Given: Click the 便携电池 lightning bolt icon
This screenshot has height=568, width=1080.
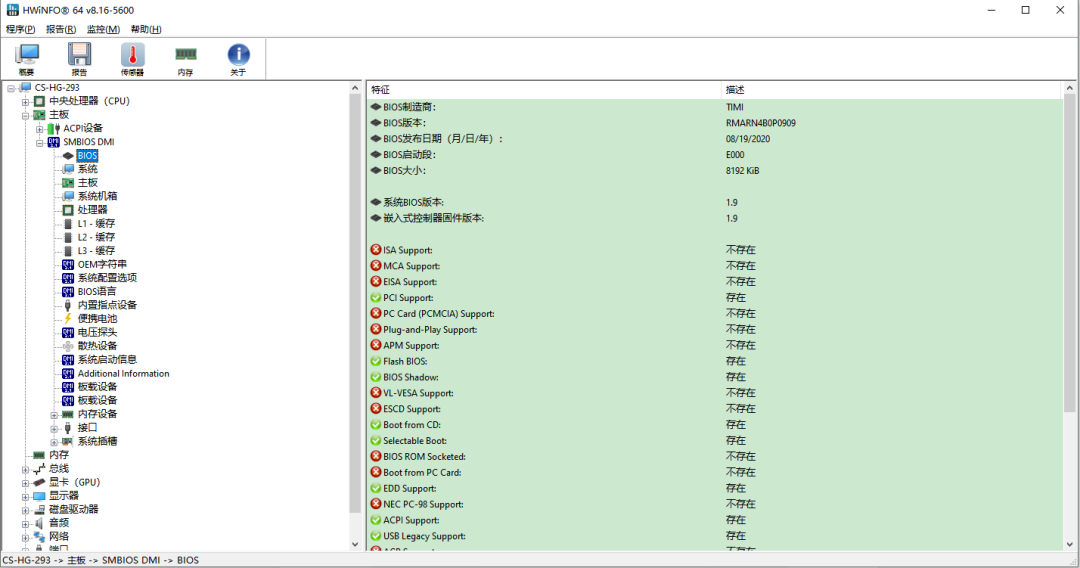Looking at the screenshot, I should tap(68, 319).
